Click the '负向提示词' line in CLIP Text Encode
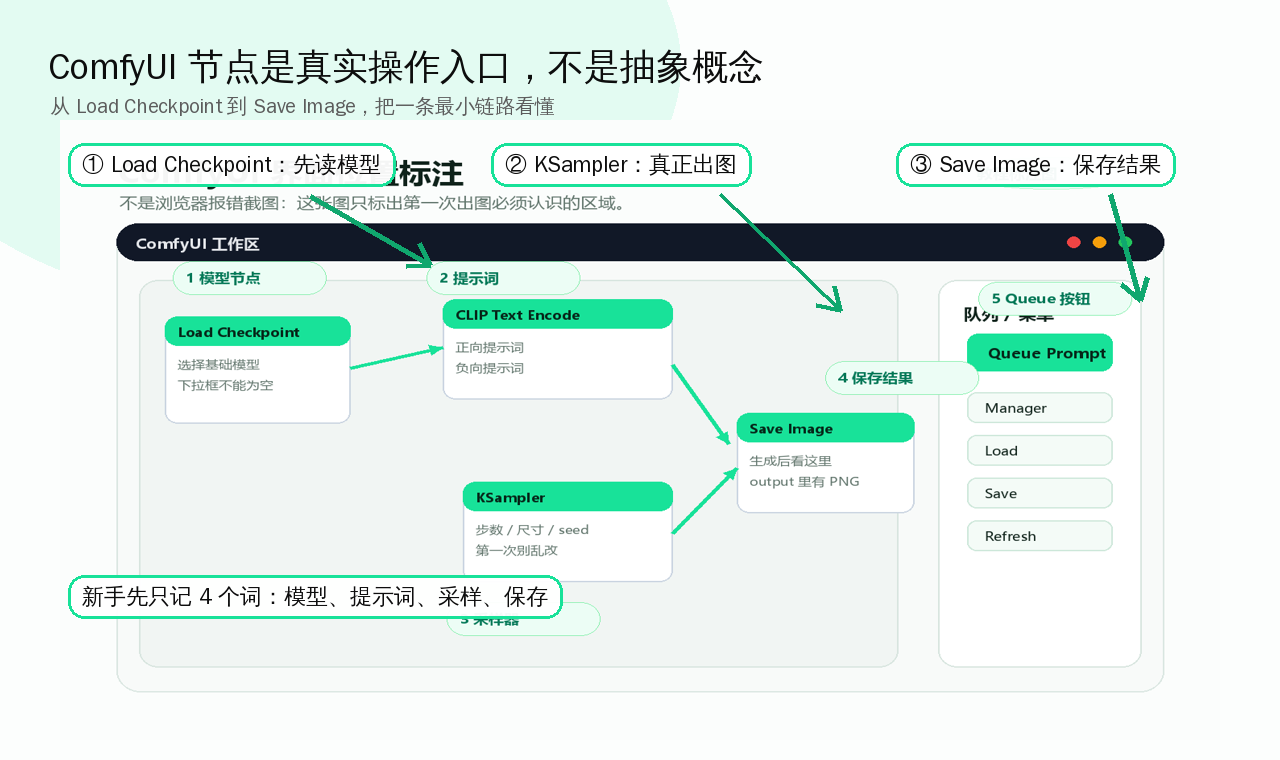Screen dimensions: 1280x760 click(x=490, y=368)
